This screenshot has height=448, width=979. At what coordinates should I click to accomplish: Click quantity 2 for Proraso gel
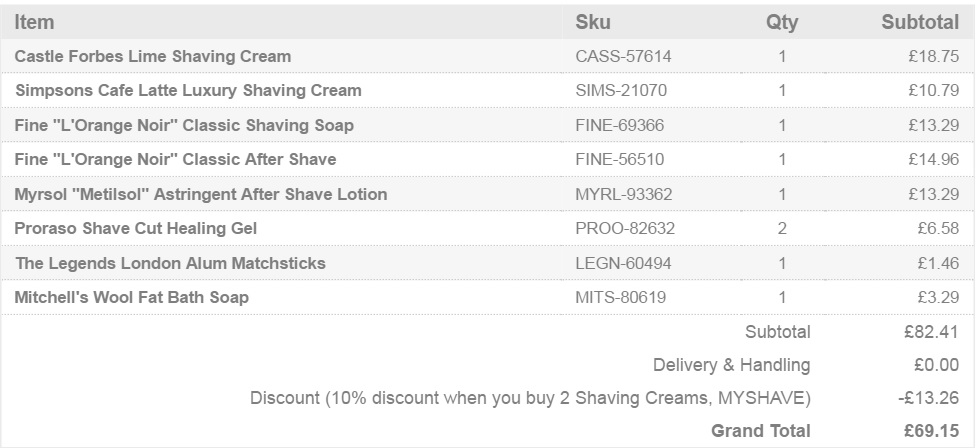pos(782,228)
